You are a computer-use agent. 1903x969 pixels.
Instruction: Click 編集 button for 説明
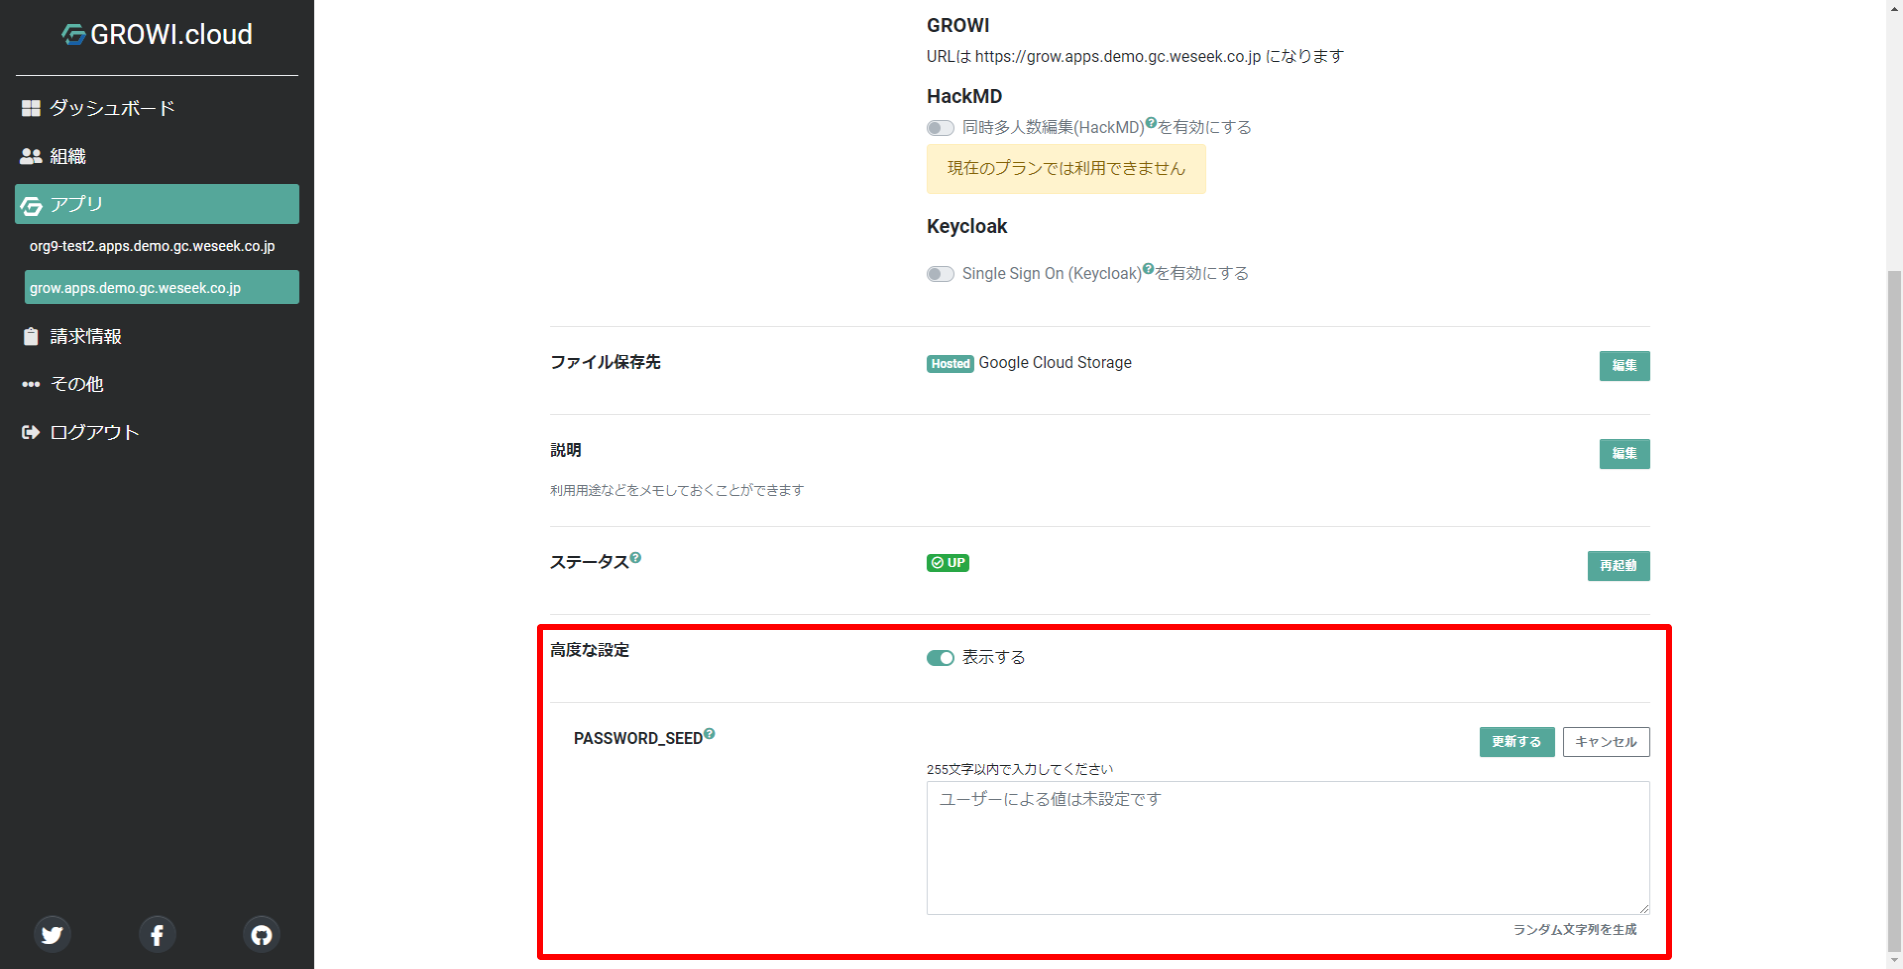[1624, 454]
